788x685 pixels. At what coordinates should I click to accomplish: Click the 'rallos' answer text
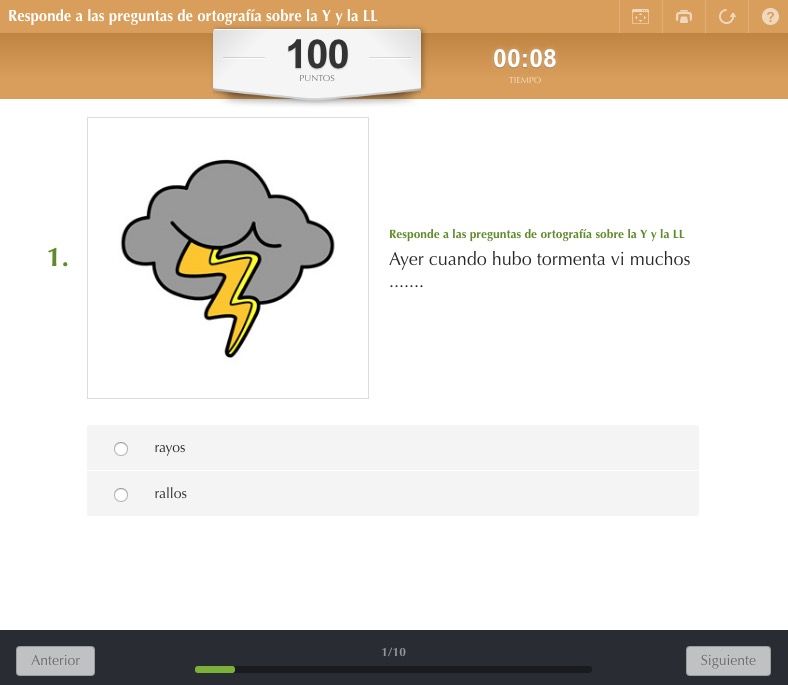170,494
